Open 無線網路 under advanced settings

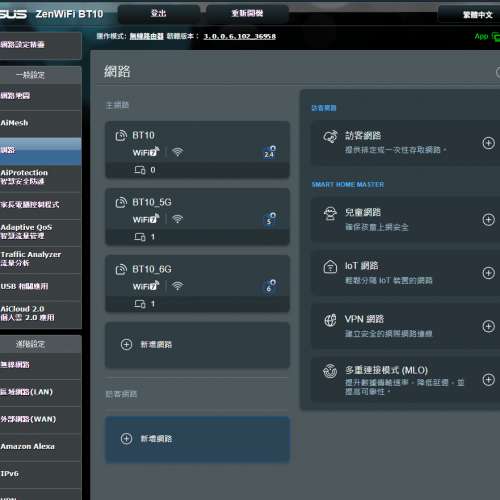pos(40,365)
